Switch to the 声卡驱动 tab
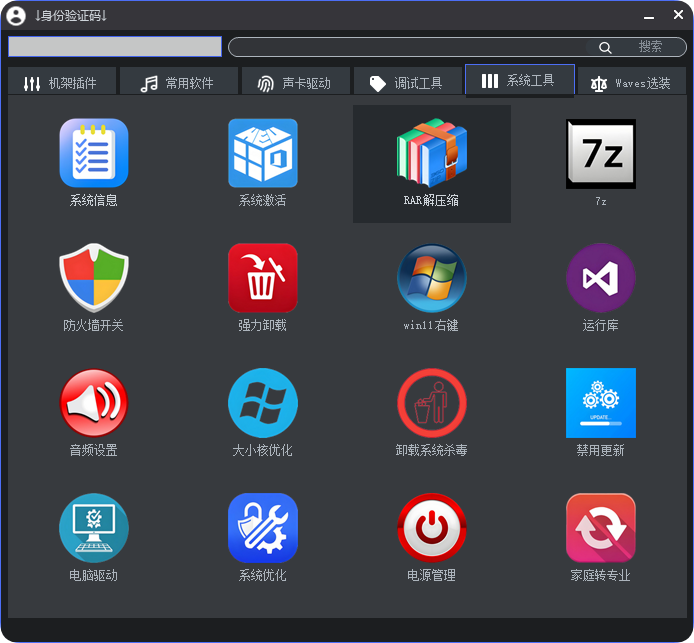Viewport: 694px width, 643px height. click(296, 83)
